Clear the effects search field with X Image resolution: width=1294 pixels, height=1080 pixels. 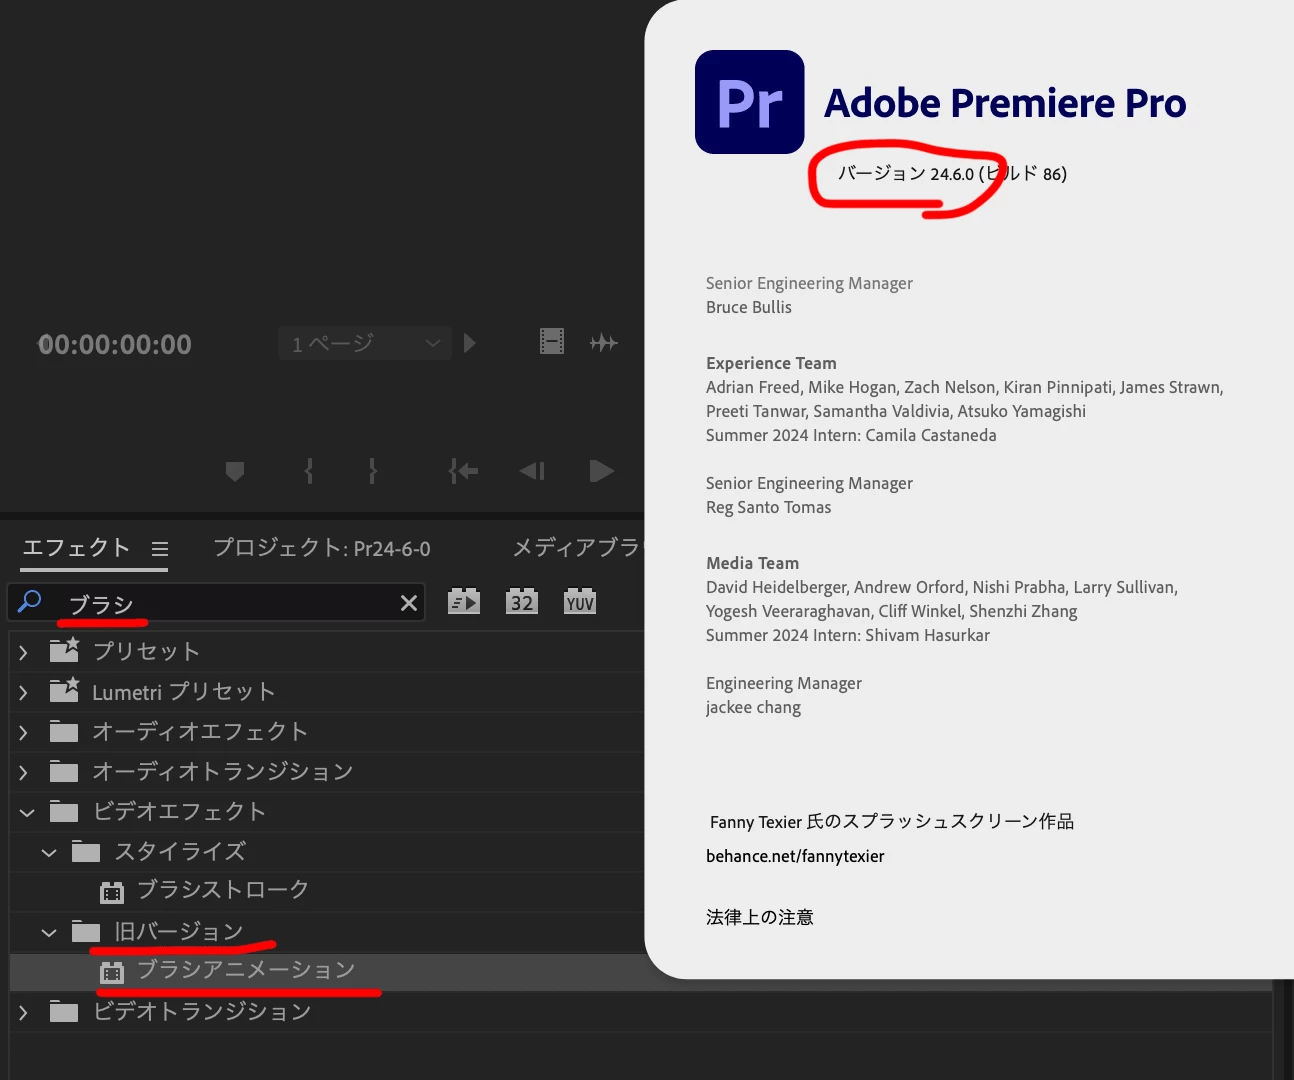coord(409,603)
